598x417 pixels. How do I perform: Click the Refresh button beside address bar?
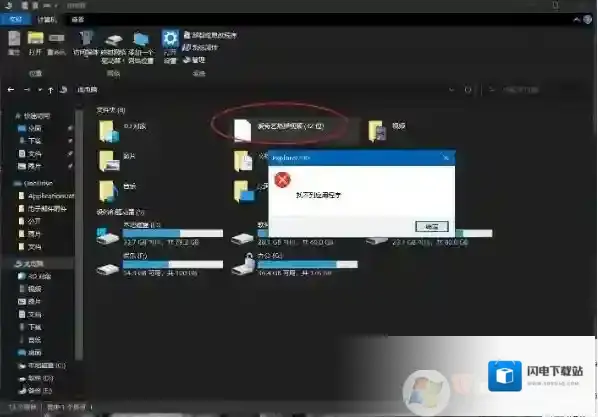468,90
